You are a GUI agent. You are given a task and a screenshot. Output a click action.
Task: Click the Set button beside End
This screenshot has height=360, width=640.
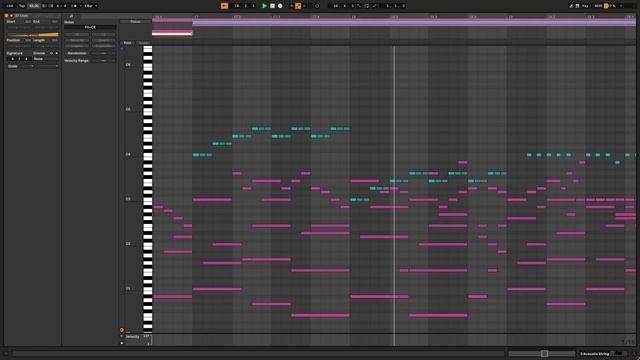[54, 21]
